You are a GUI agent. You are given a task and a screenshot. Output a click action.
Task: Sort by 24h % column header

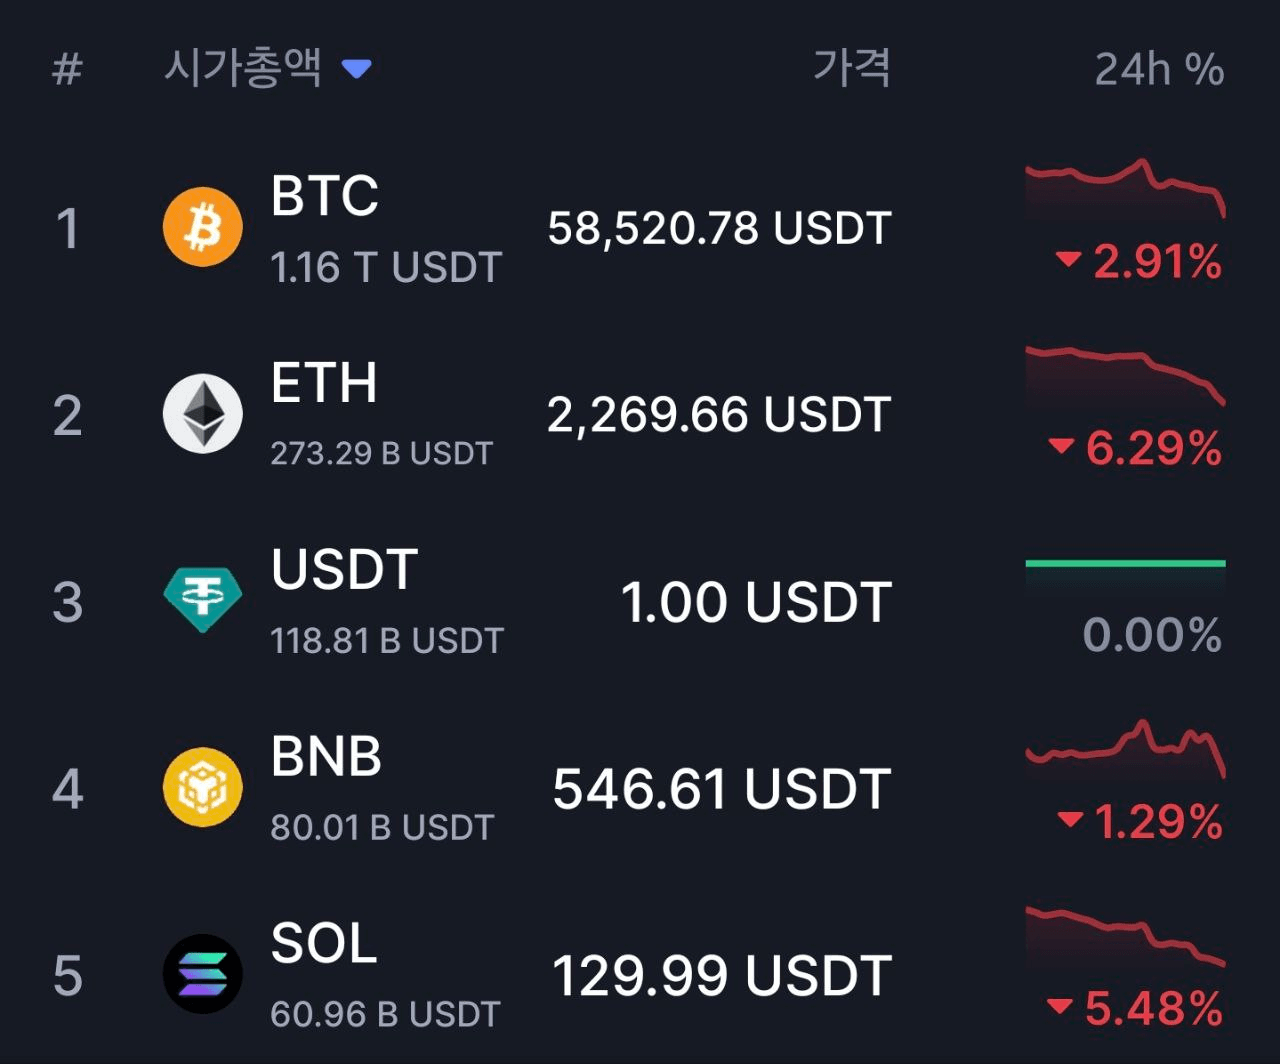coord(1159,69)
